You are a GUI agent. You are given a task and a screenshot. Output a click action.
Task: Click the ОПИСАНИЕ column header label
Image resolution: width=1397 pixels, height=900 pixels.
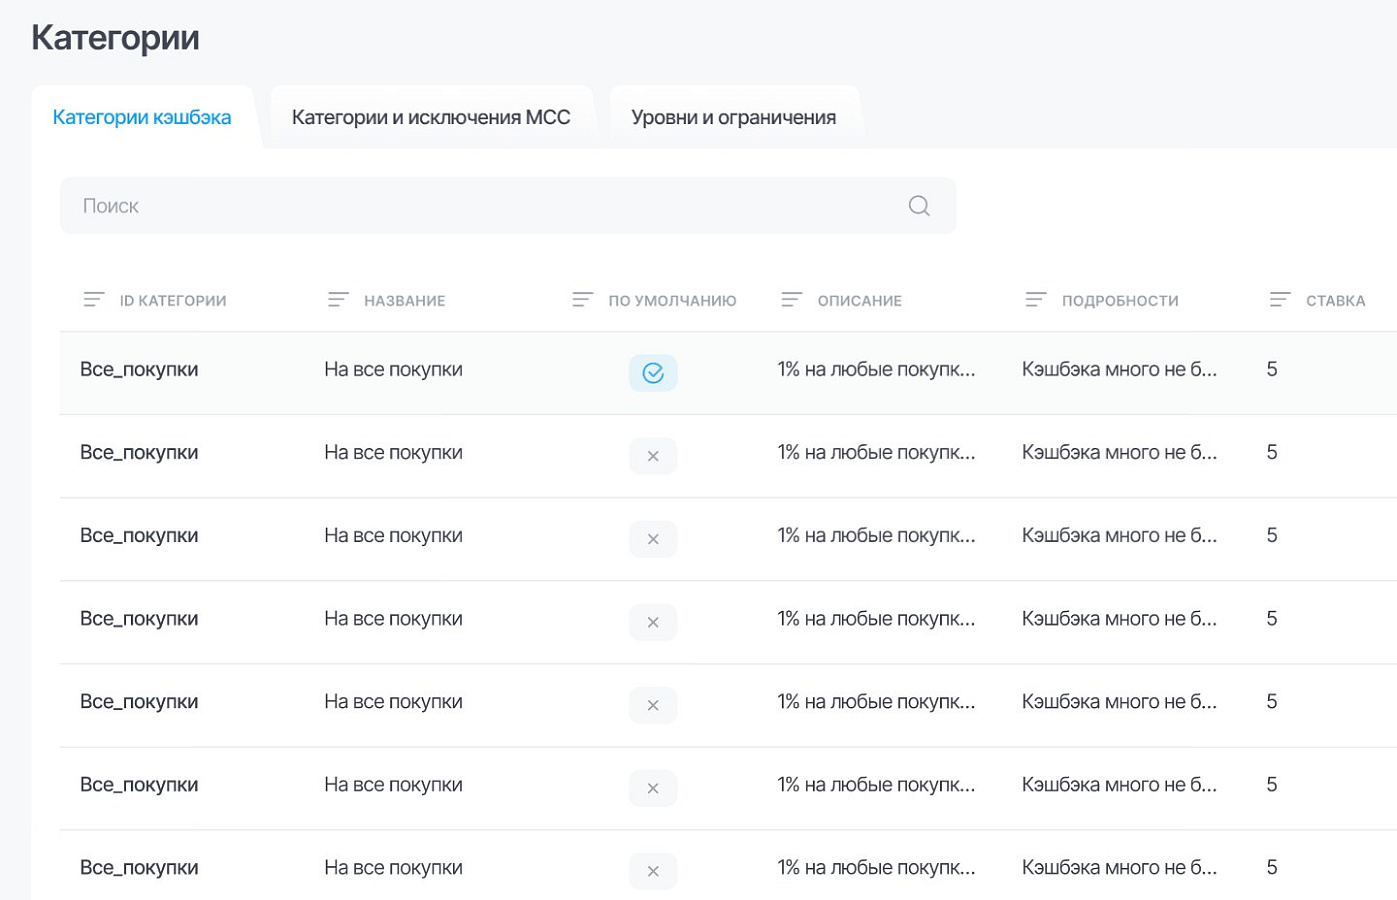[860, 301]
